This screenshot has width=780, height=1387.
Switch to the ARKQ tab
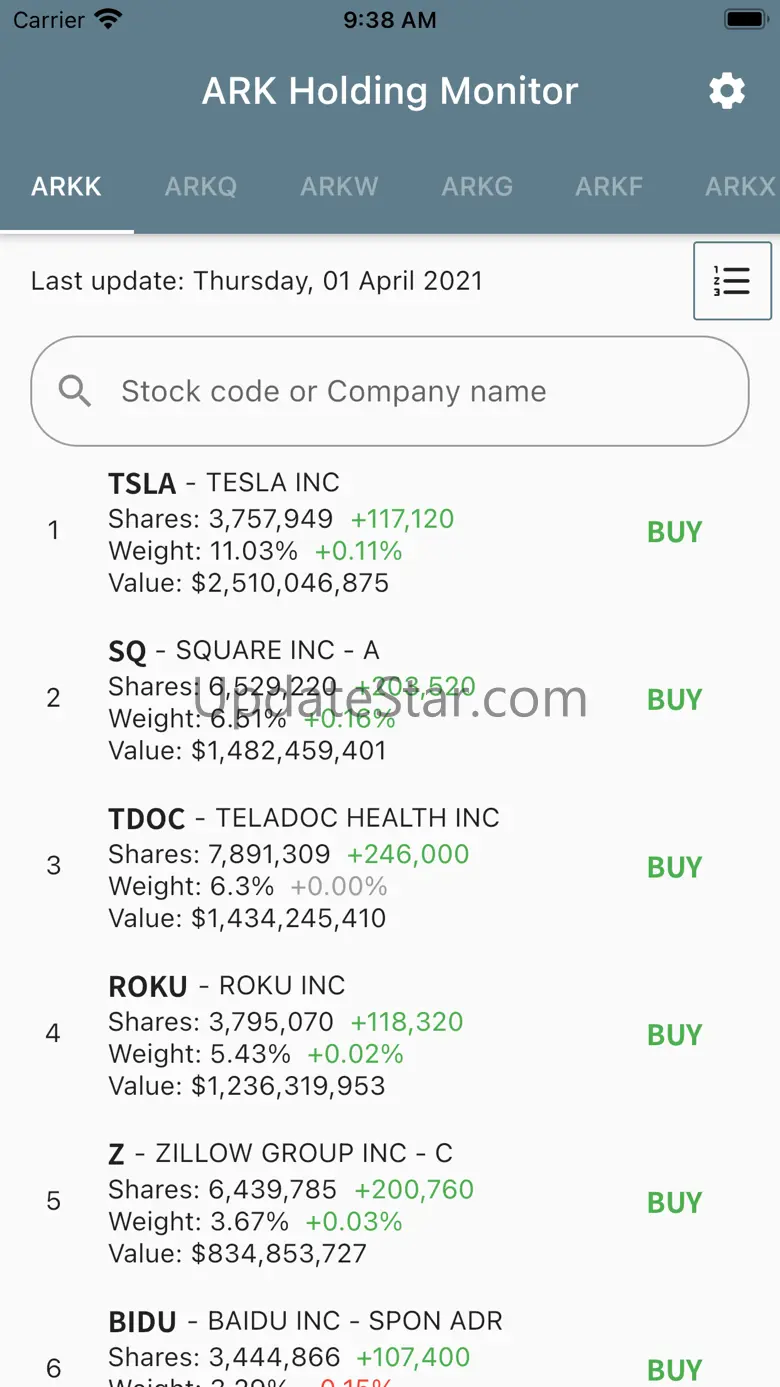201,187
